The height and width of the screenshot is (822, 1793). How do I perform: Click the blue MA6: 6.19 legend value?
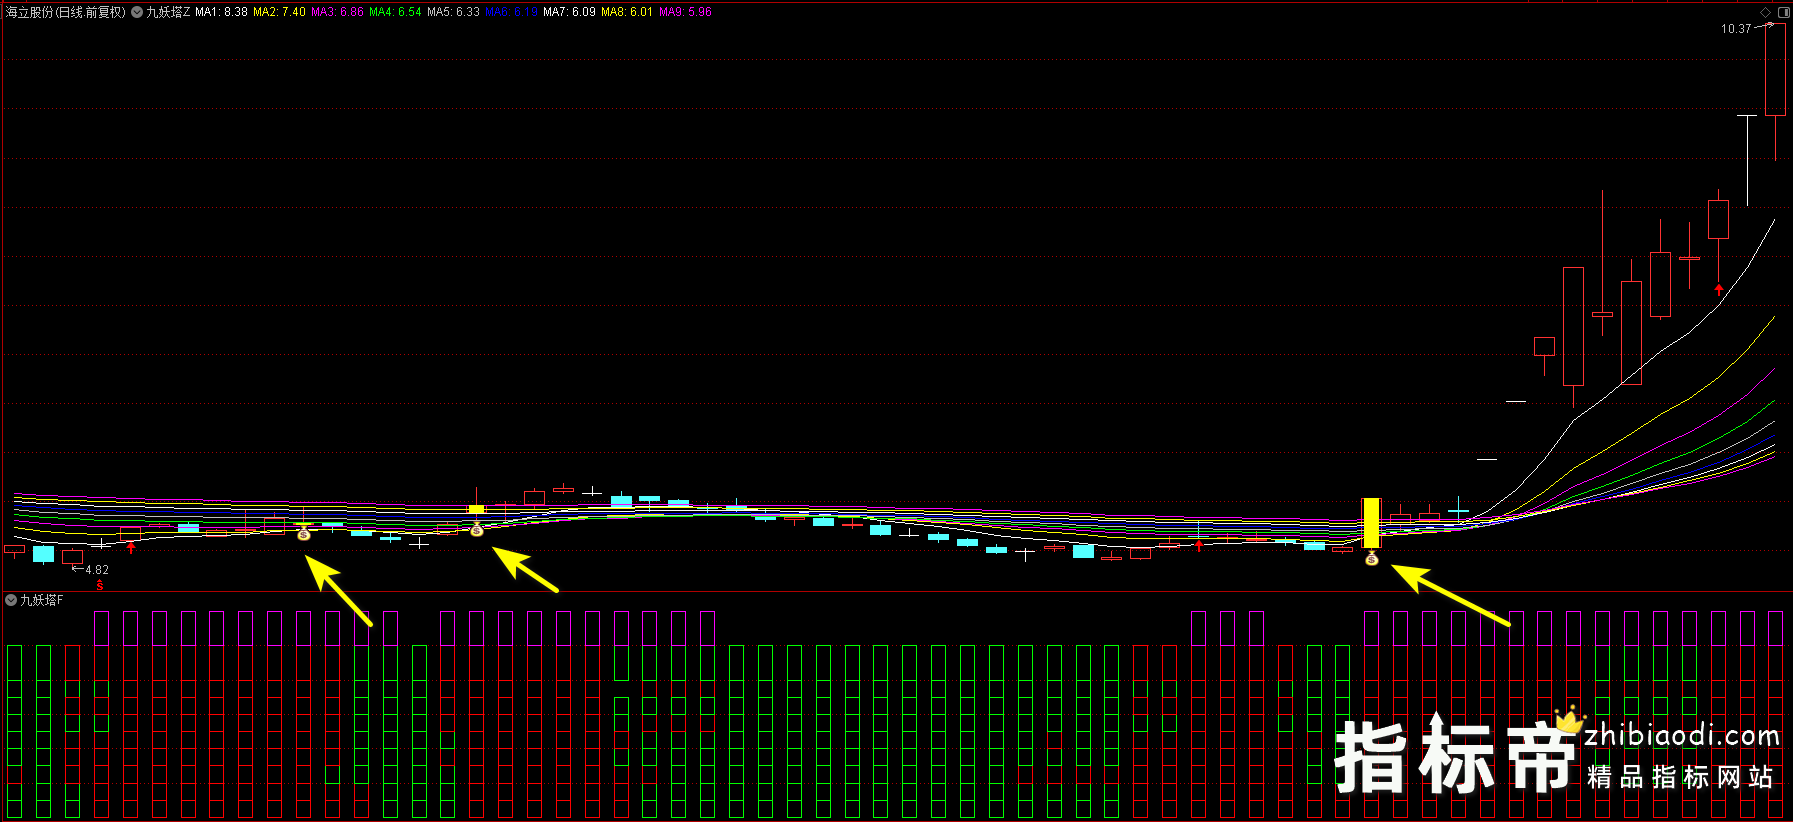pos(511,12)
